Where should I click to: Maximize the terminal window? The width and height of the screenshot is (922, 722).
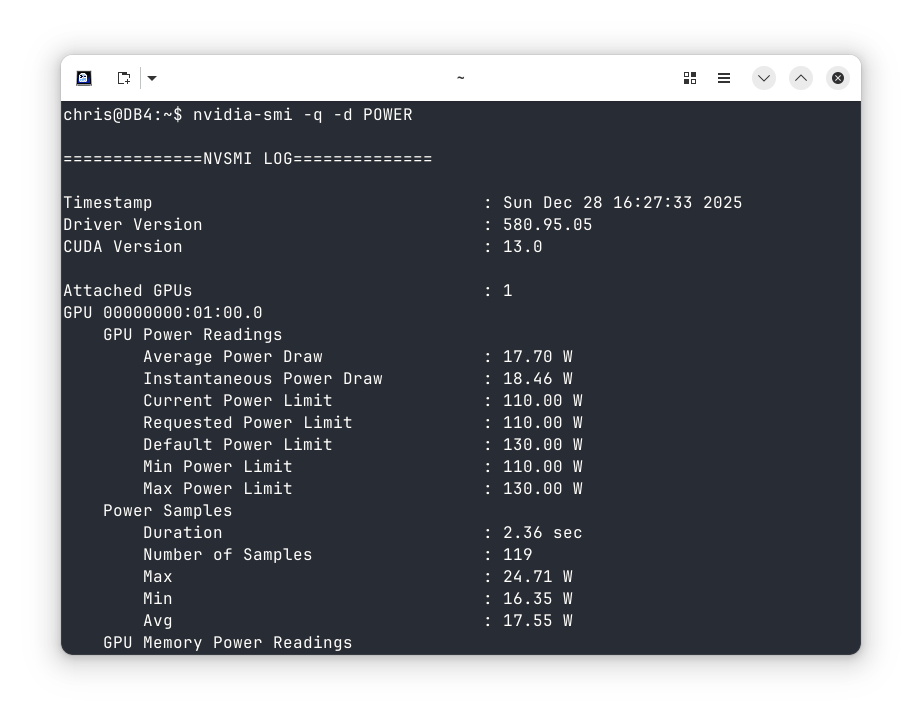pyautogui.click(x=801, y=78)
